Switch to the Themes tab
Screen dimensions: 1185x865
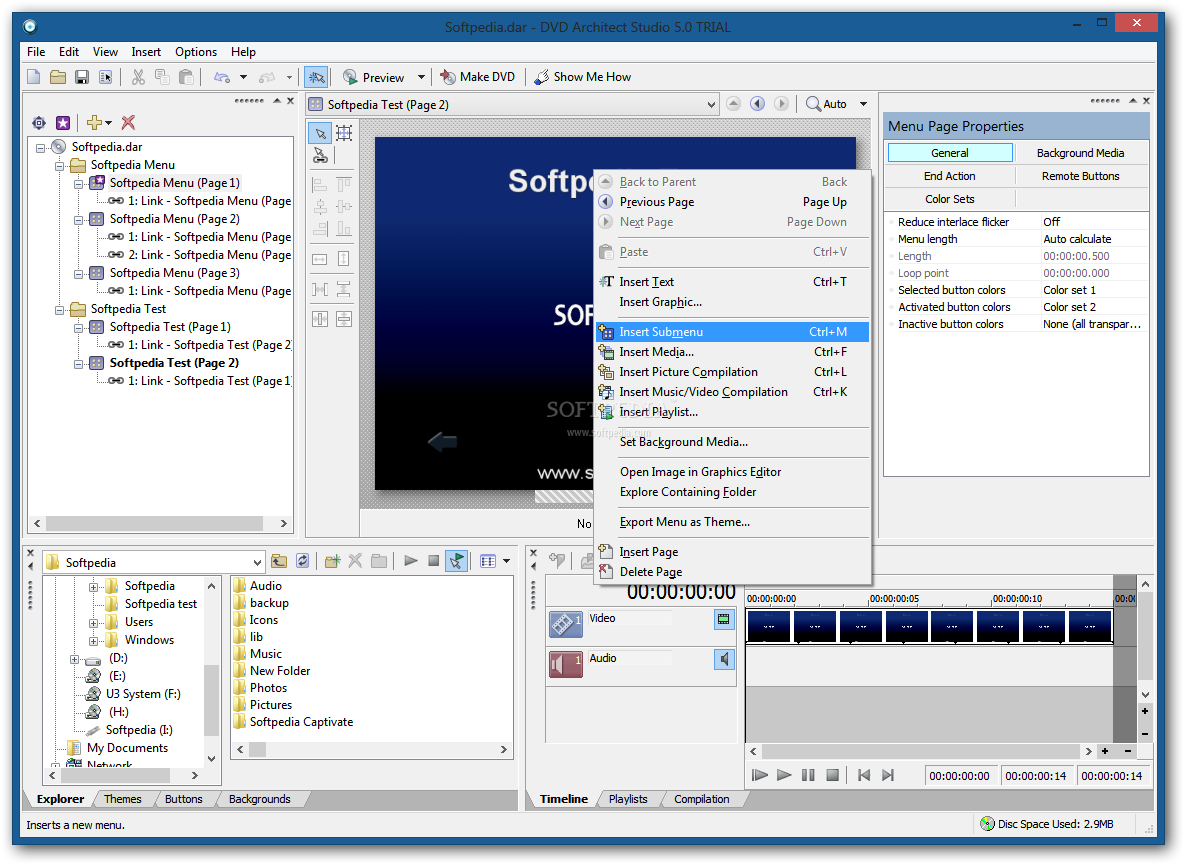[x=122, y=799]
